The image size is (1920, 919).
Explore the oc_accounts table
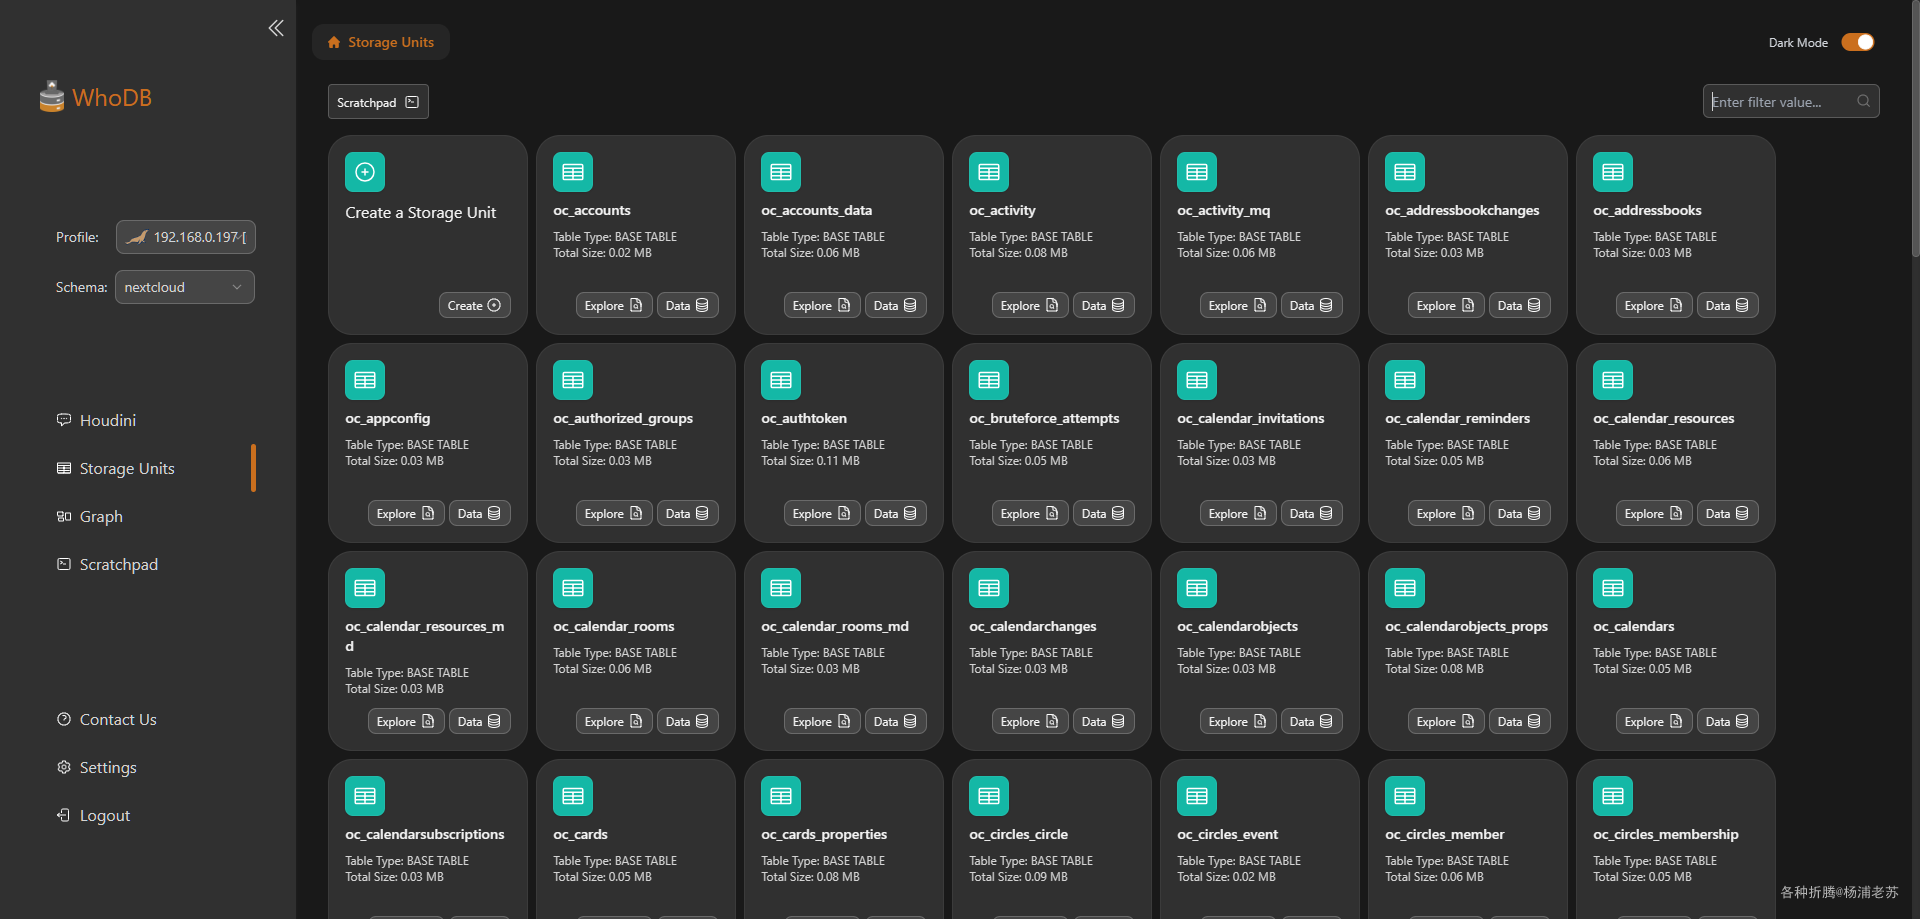[614, 306]
